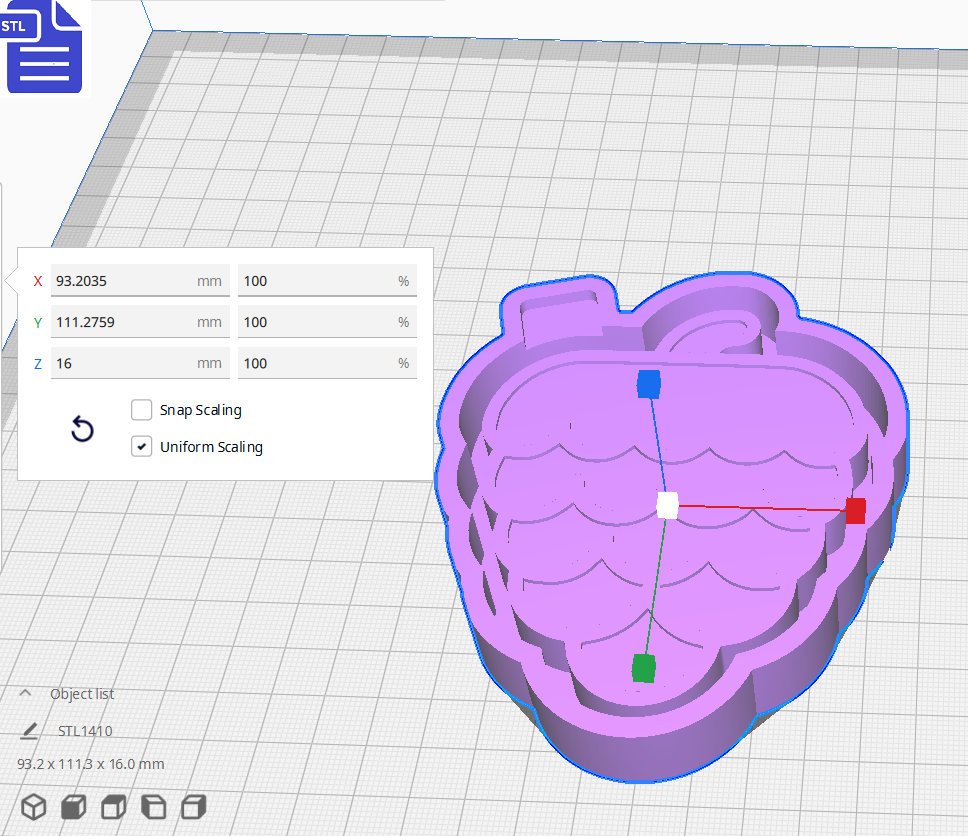Screen dimensions: 968x836
Task: Select the front view camera icon
Action: pos(73,806)
